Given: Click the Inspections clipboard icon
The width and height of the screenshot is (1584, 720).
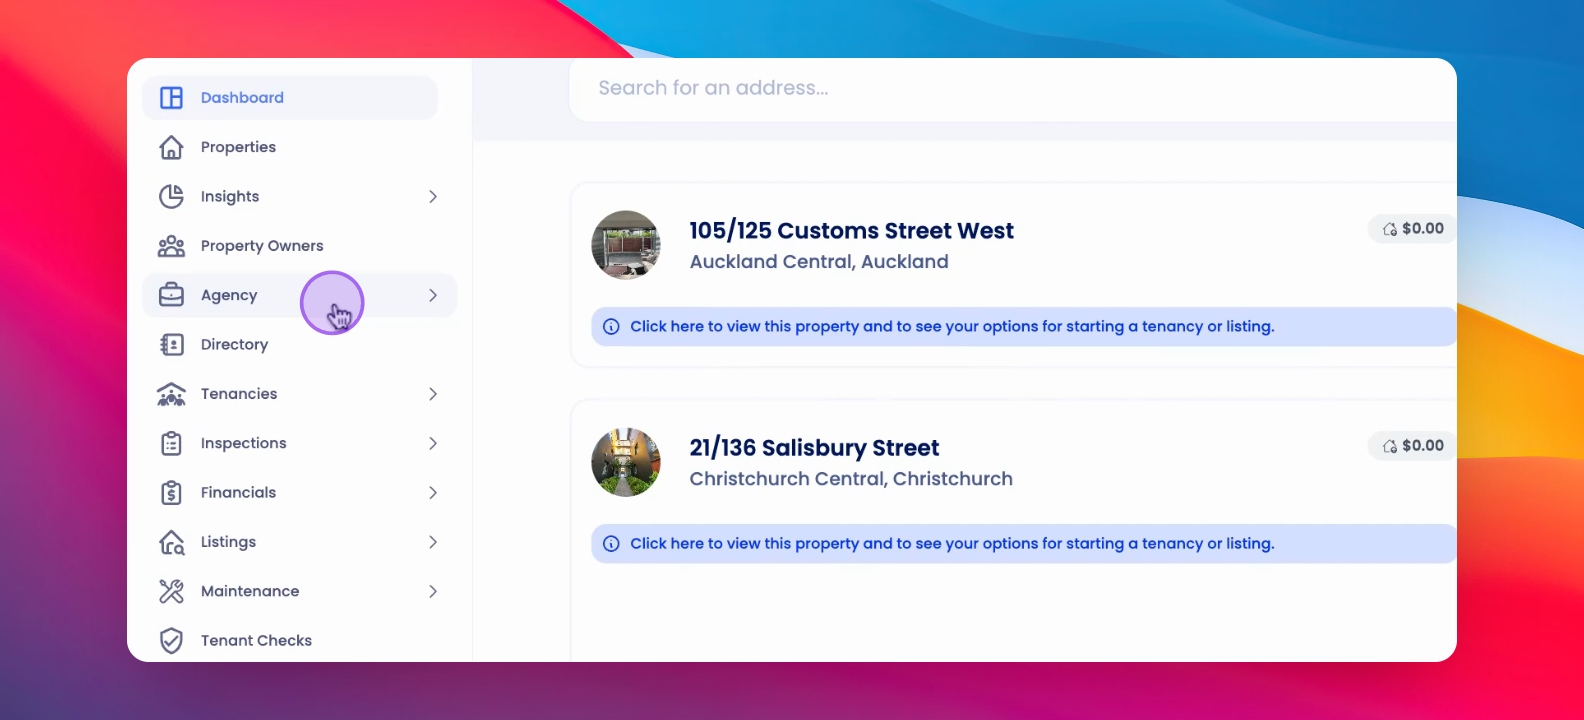Looking at the screenshot, I should 172,443.
